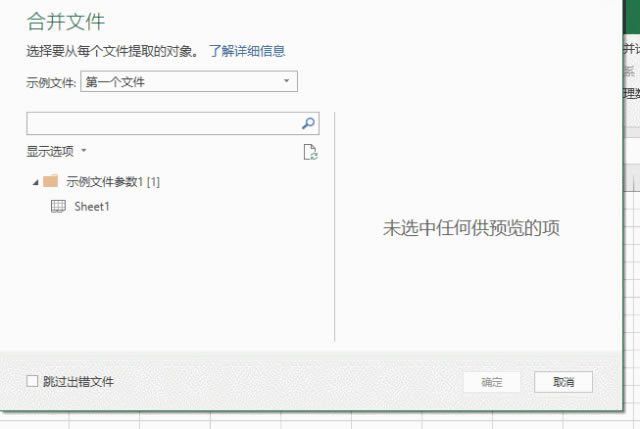The image size is (640, 429).
Task: Collapse the 示例文件参数1 tree node triangle
Action: (x=36, y=182)
